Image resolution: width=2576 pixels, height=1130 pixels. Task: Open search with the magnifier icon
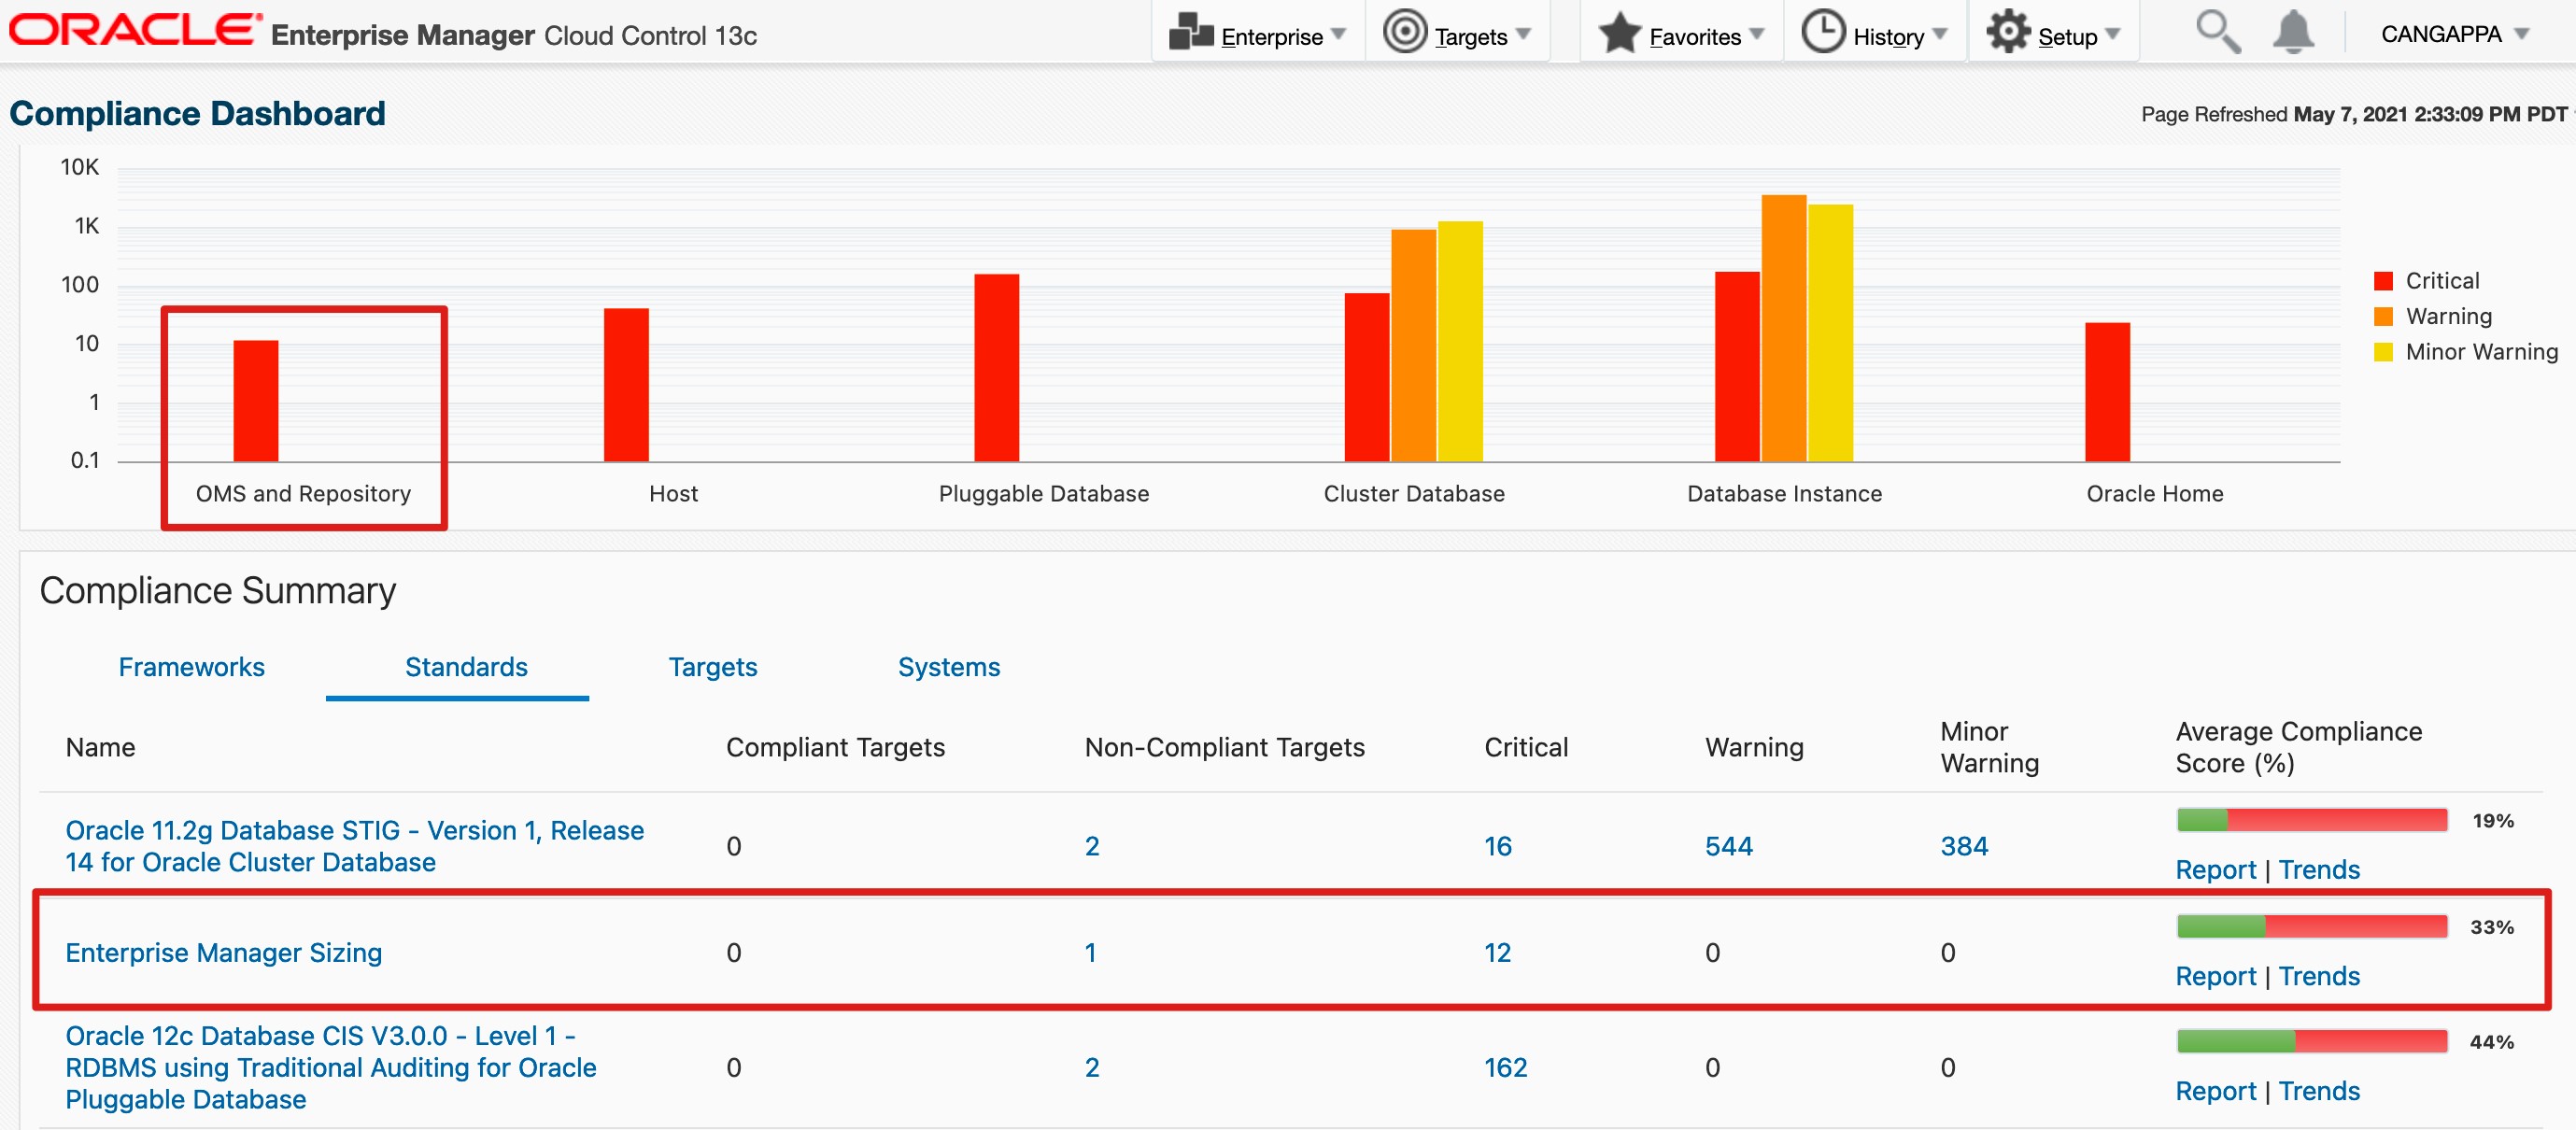(x=2217, y=32)
